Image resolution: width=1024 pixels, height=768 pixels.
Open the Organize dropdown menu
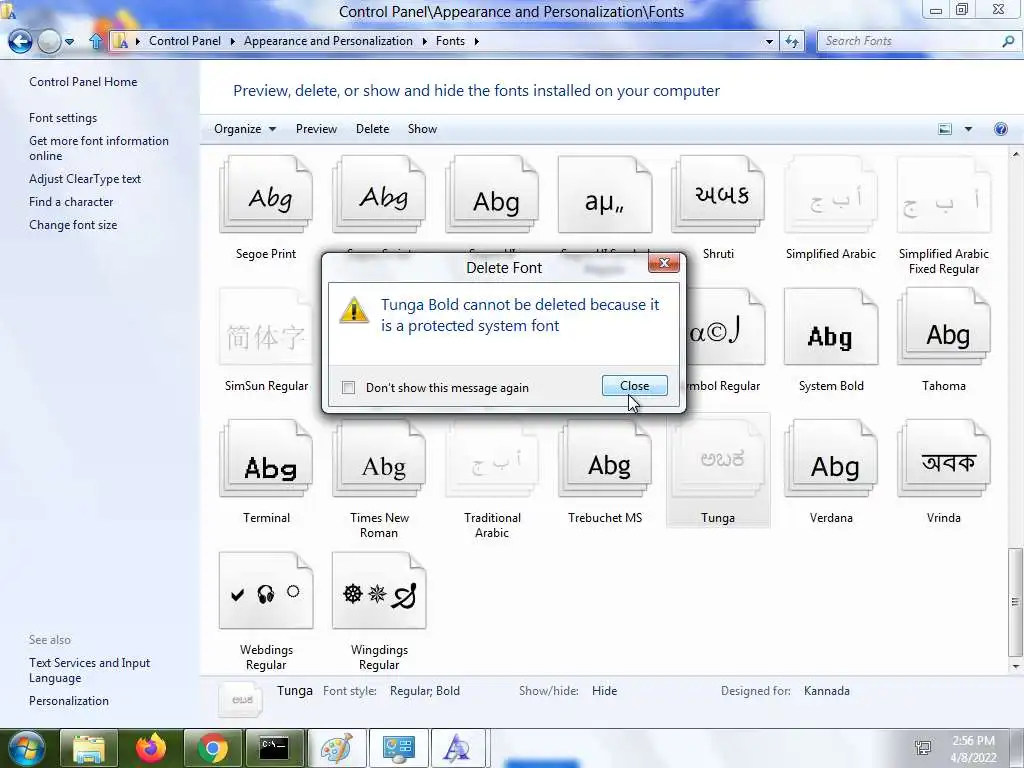point(245,129)
